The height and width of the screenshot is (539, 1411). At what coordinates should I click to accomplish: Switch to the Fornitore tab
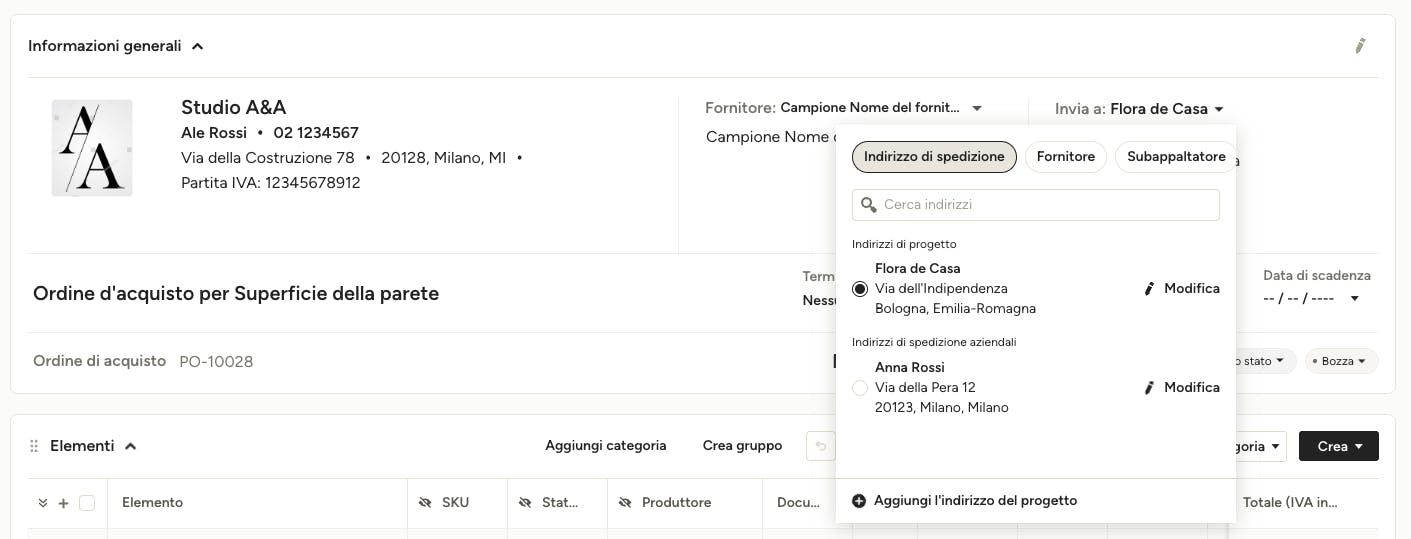click(1066, 157)
